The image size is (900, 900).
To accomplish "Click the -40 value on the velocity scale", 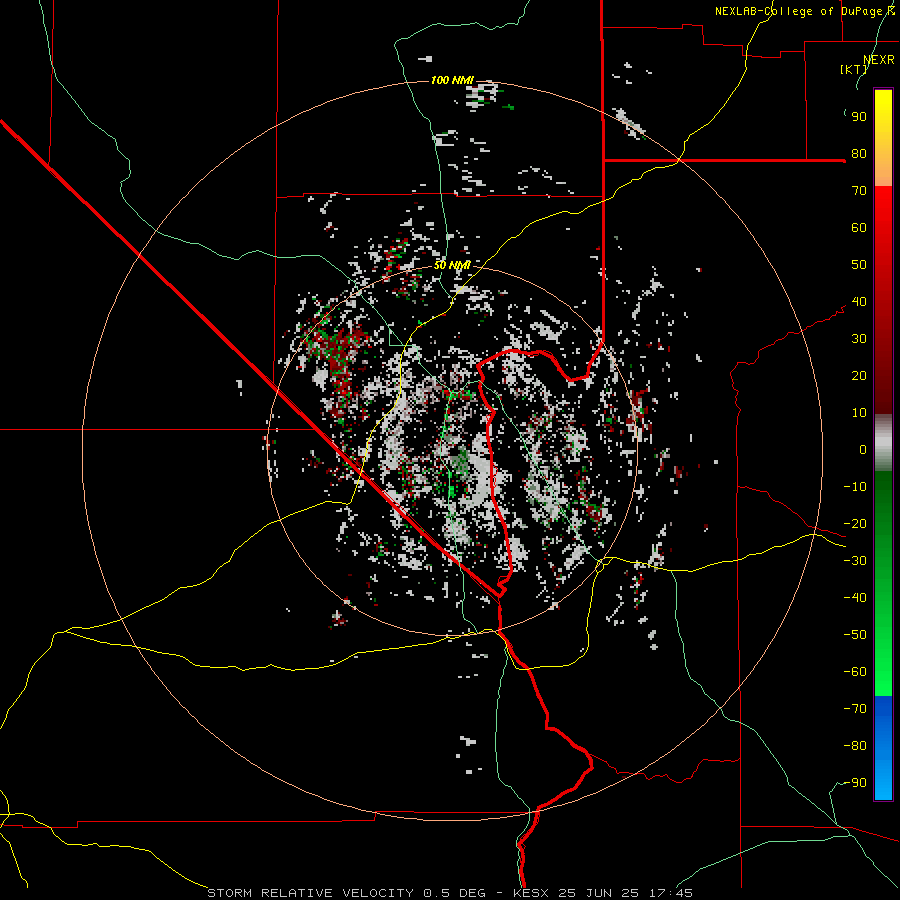I will pyautogui.click(x=855, y=598).
